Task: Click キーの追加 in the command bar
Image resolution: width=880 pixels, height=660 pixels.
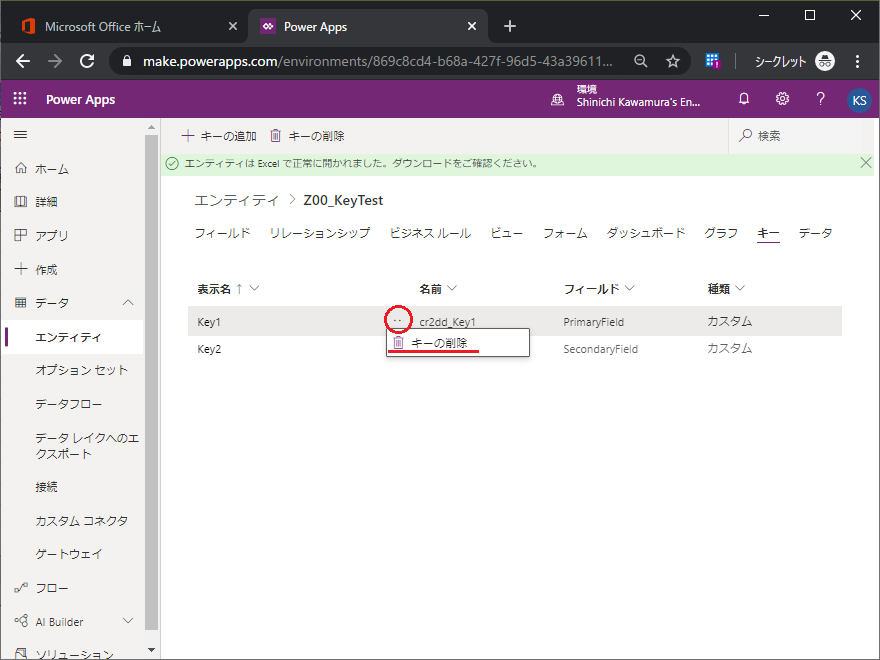Action: click(219, 136)
